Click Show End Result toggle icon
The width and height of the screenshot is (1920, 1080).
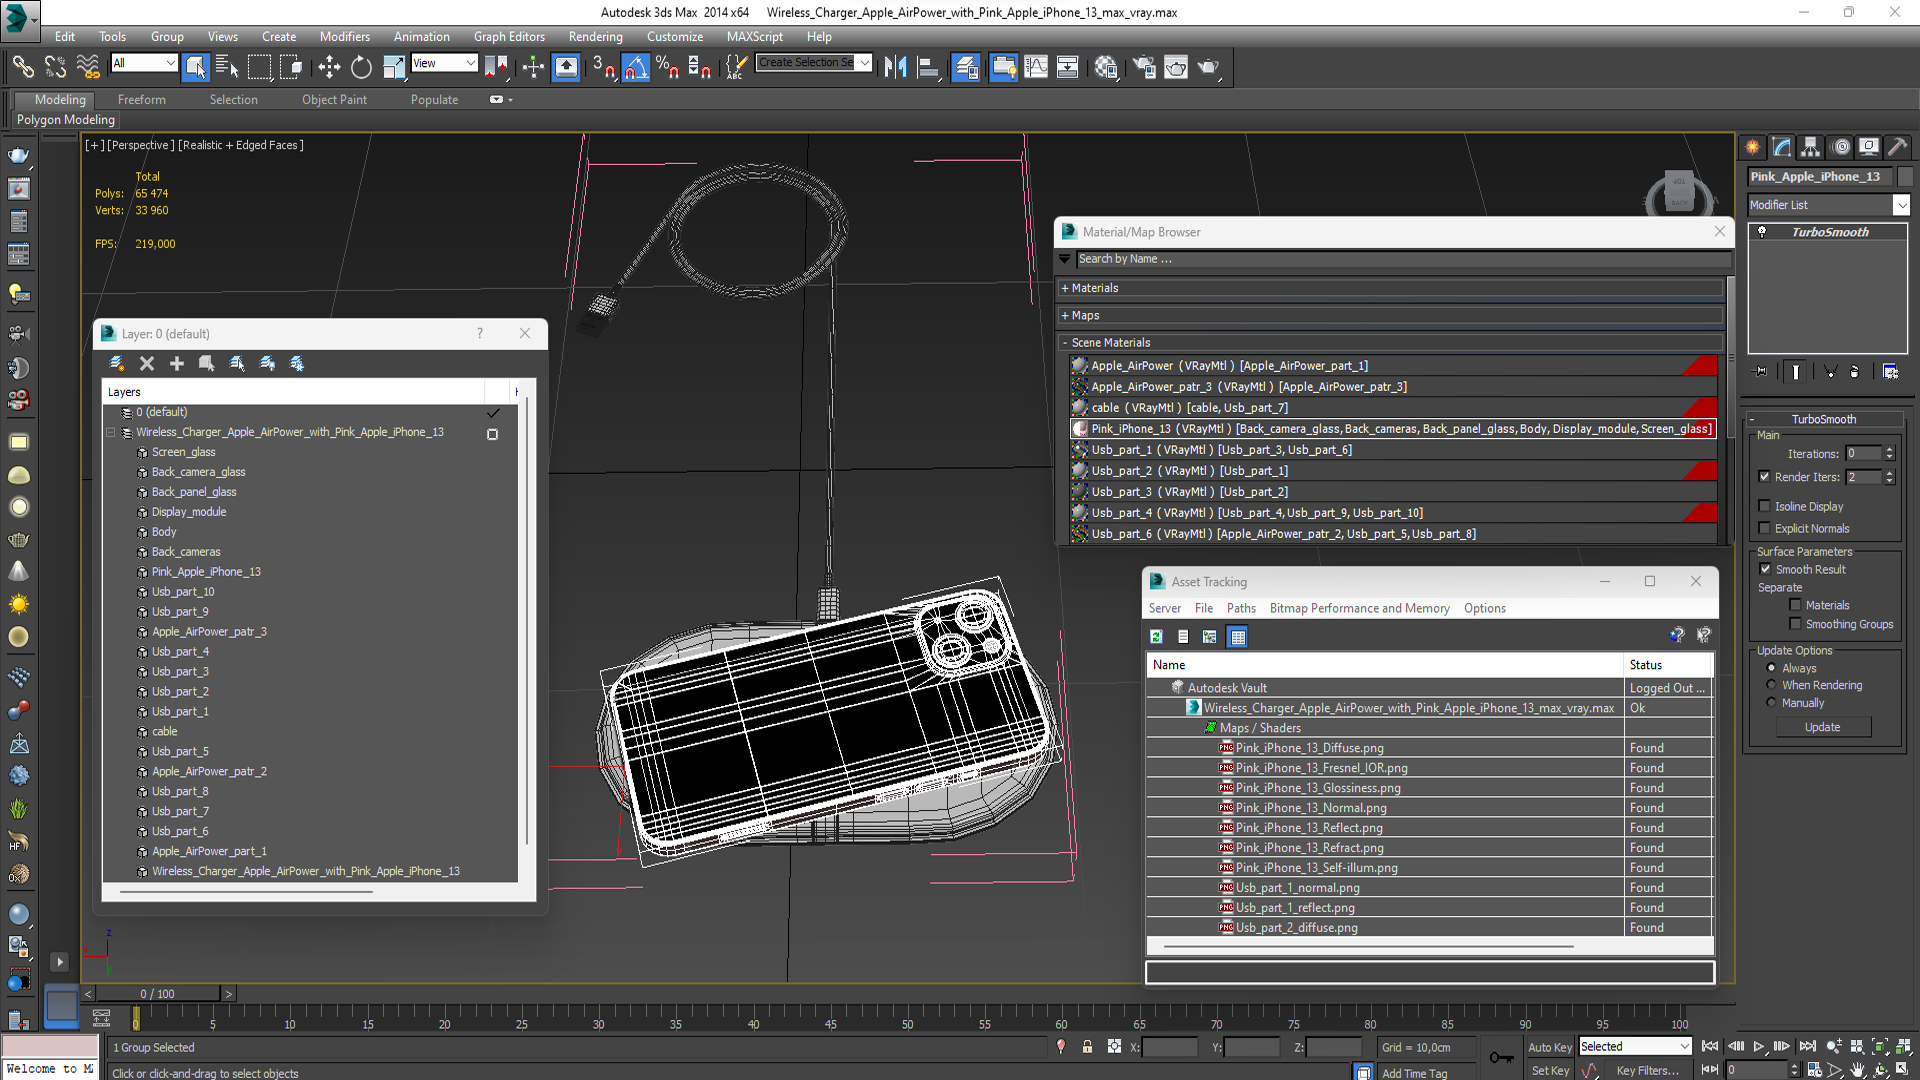[1796, 371]
